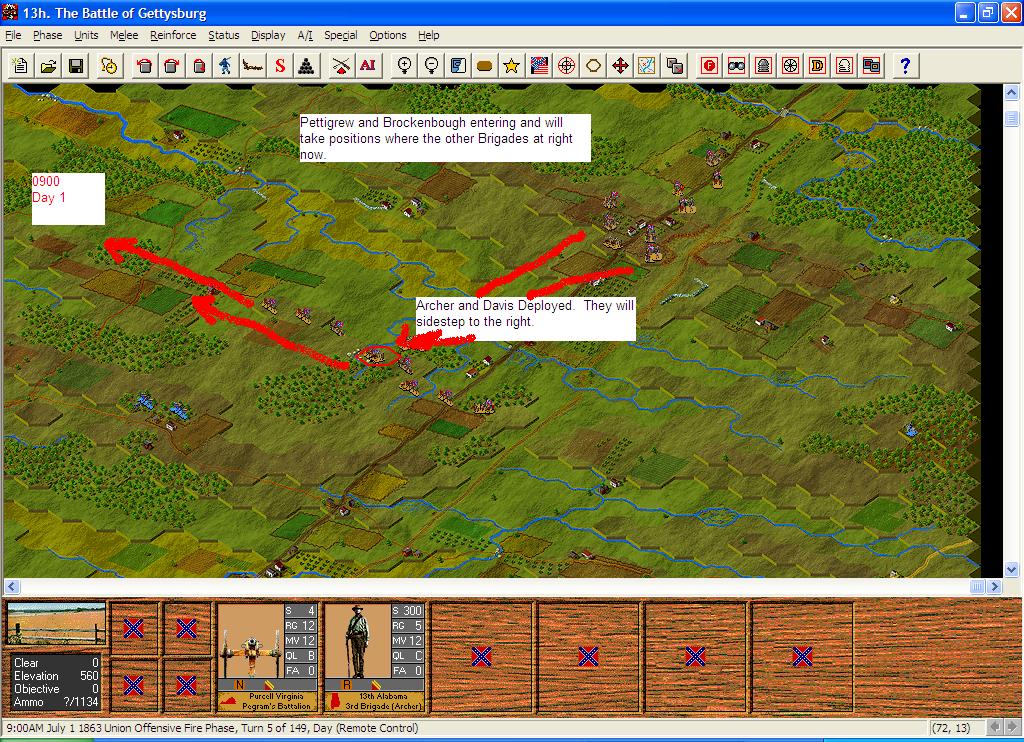Click the horizontal scrollbar right arrow
The height and width of the screenshot is (742, 1024).
(x=995, y=587)
